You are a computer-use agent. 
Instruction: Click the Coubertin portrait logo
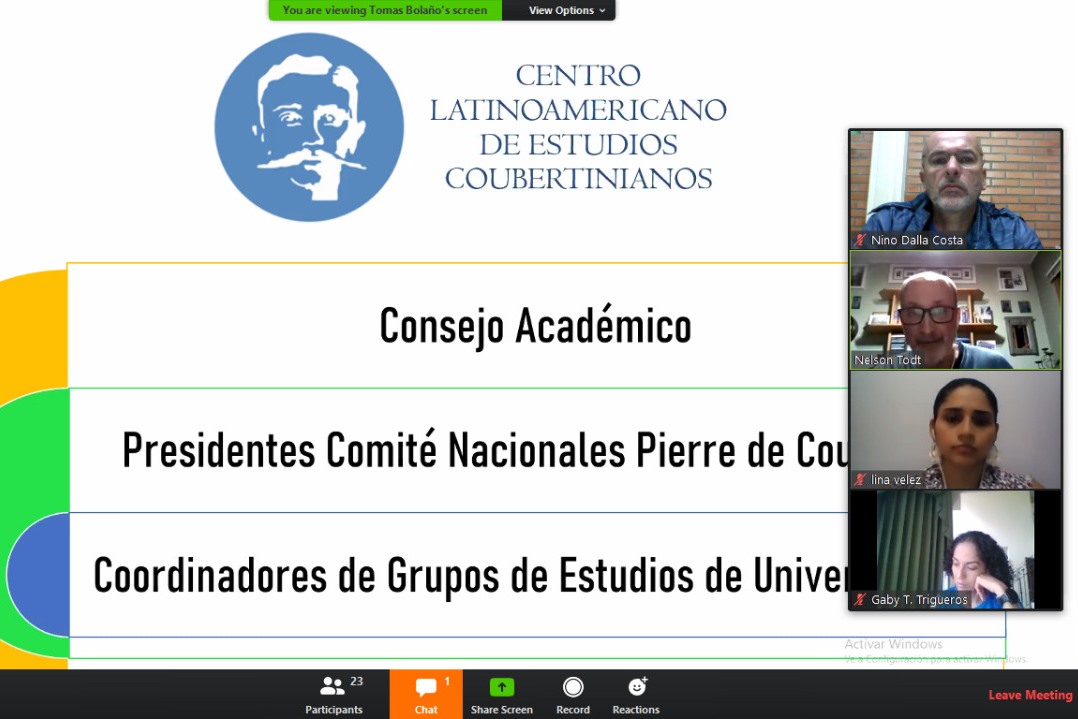point(309,127)
